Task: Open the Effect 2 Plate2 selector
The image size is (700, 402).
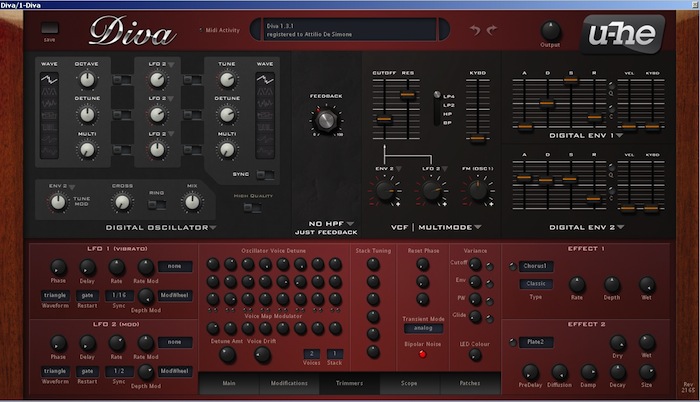Action: point(535,342)
